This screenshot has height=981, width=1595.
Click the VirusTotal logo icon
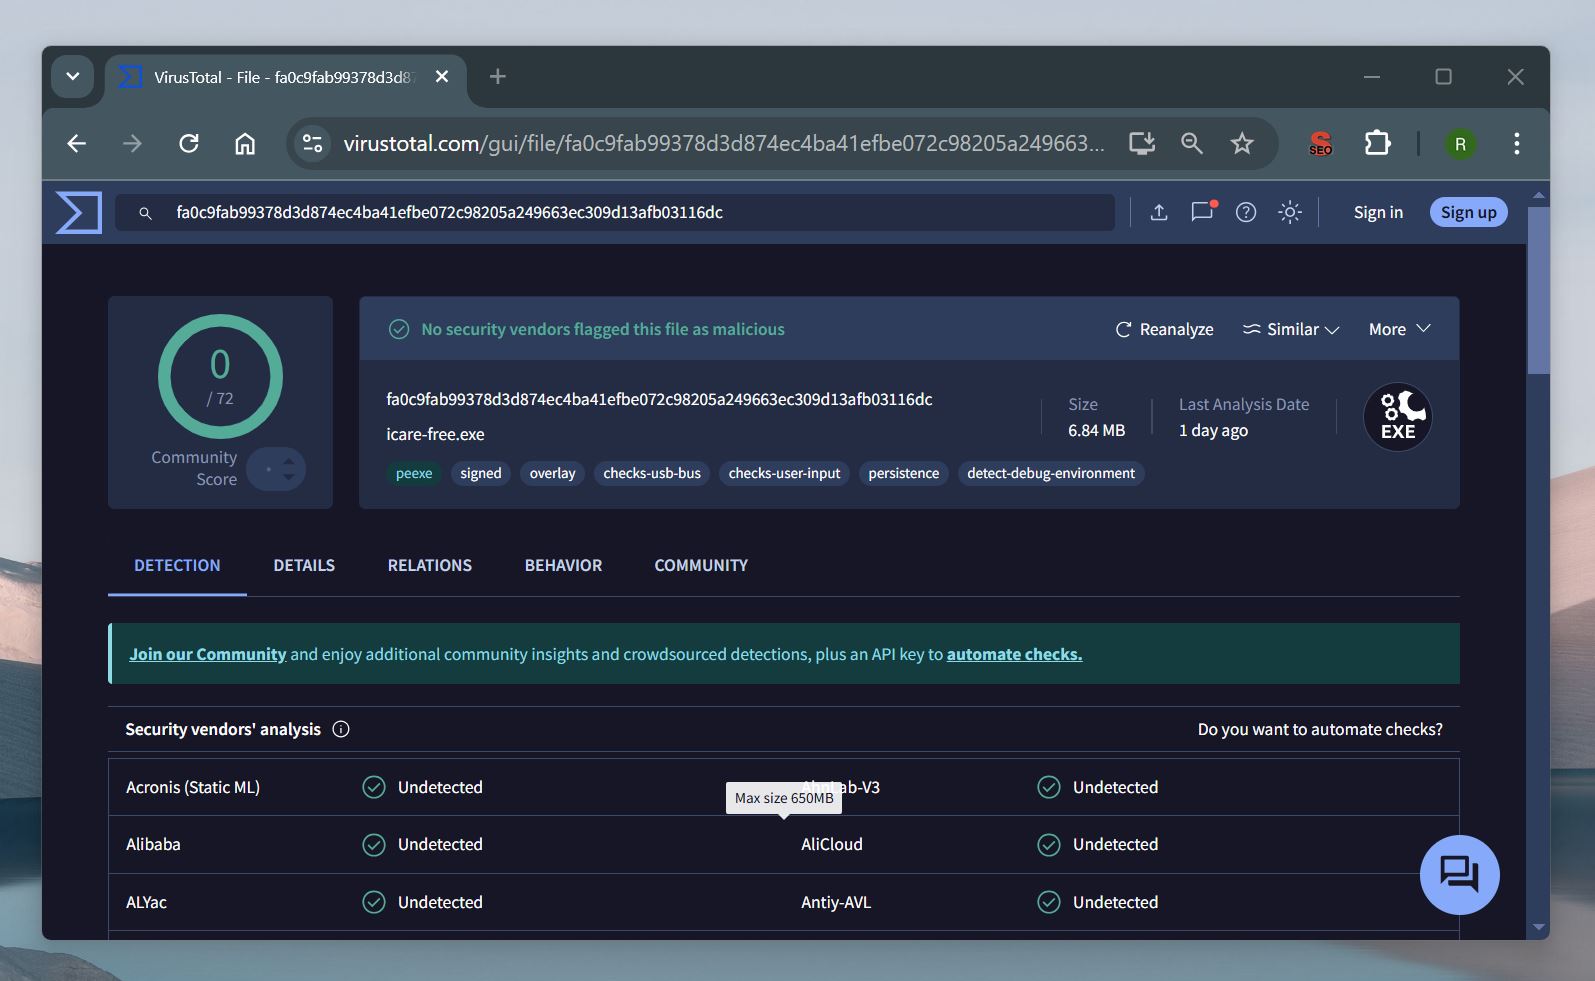pos(79,212)
